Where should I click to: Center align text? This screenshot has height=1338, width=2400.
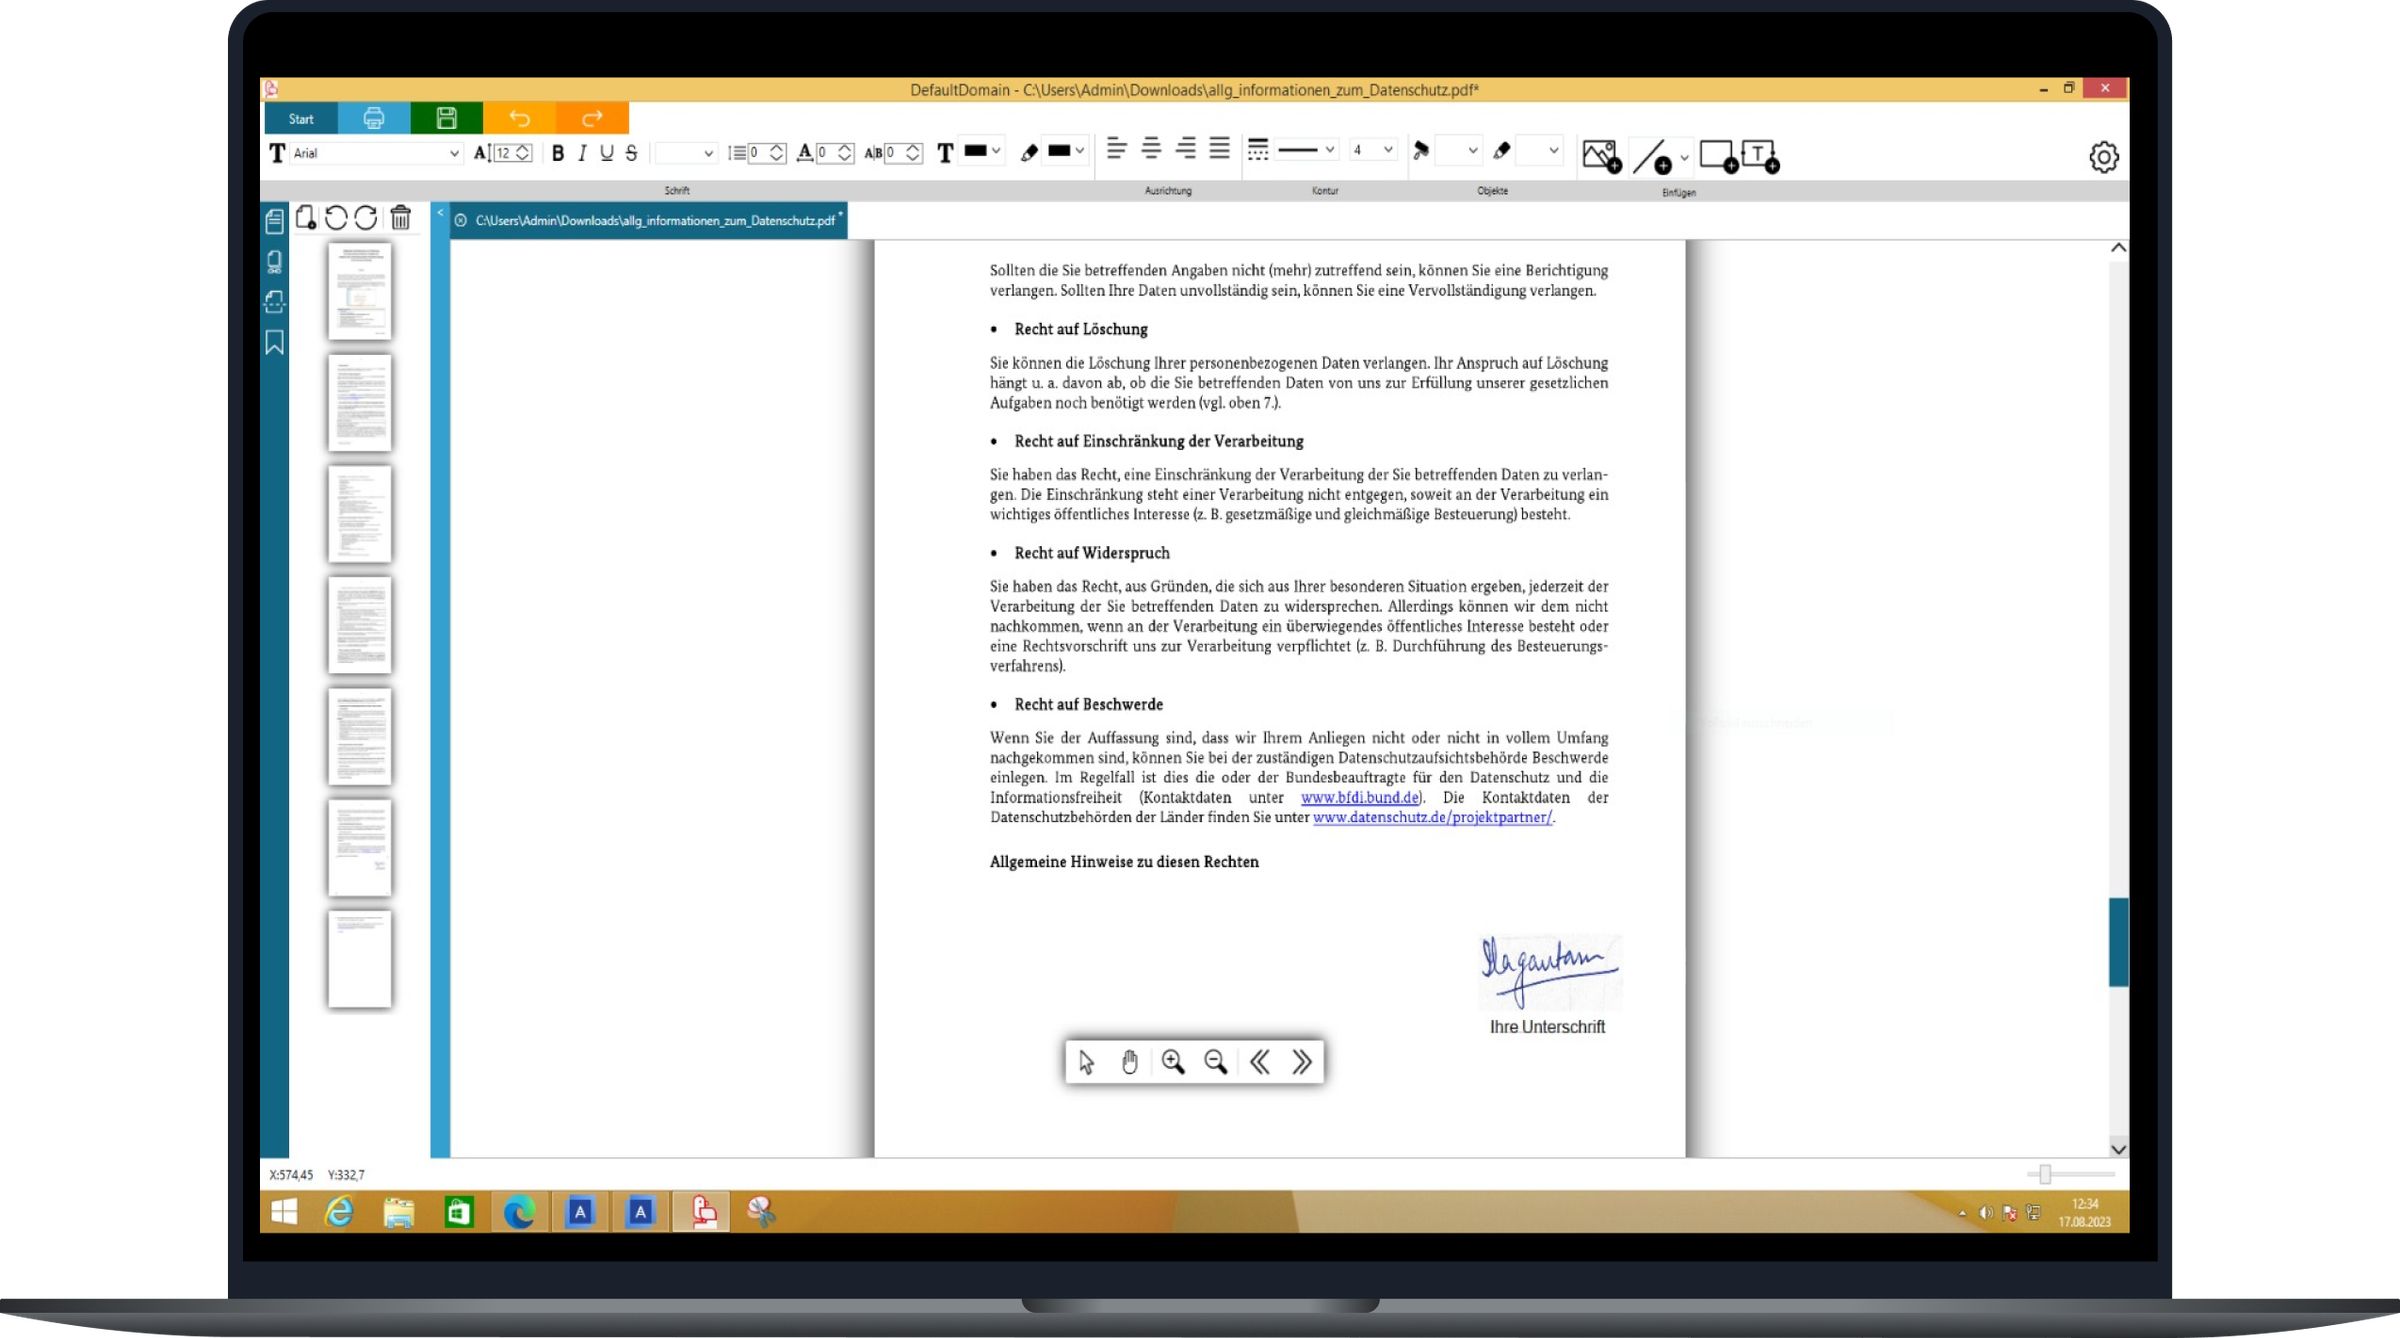pyautogui.click(x=1151, y=149)
